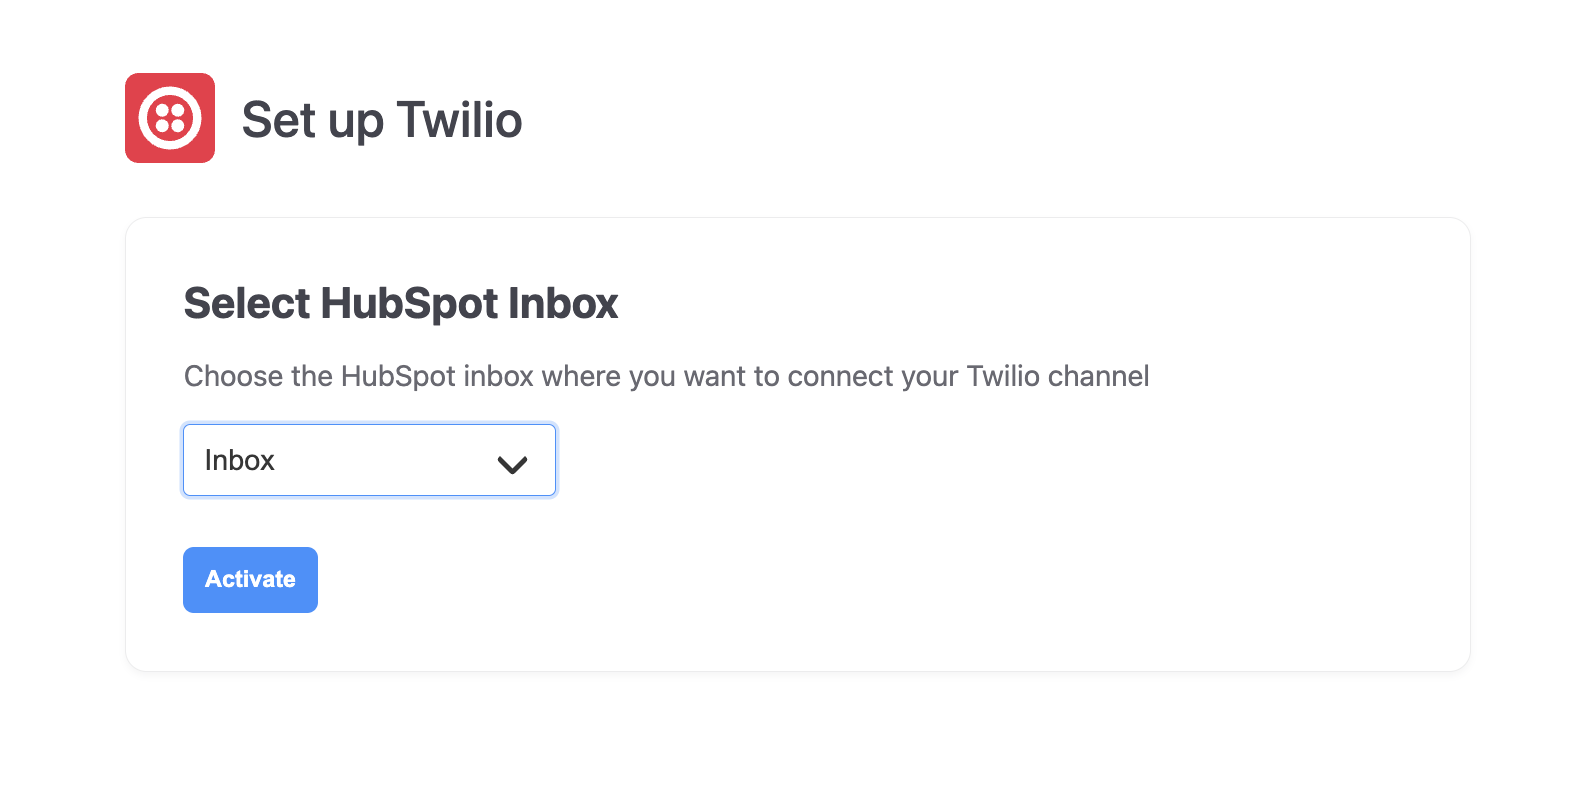Image resolution: width=1582 pixels, height=802 pixels.
Task: Click the word "HubSpot" in the section heading
Action: 409,303
